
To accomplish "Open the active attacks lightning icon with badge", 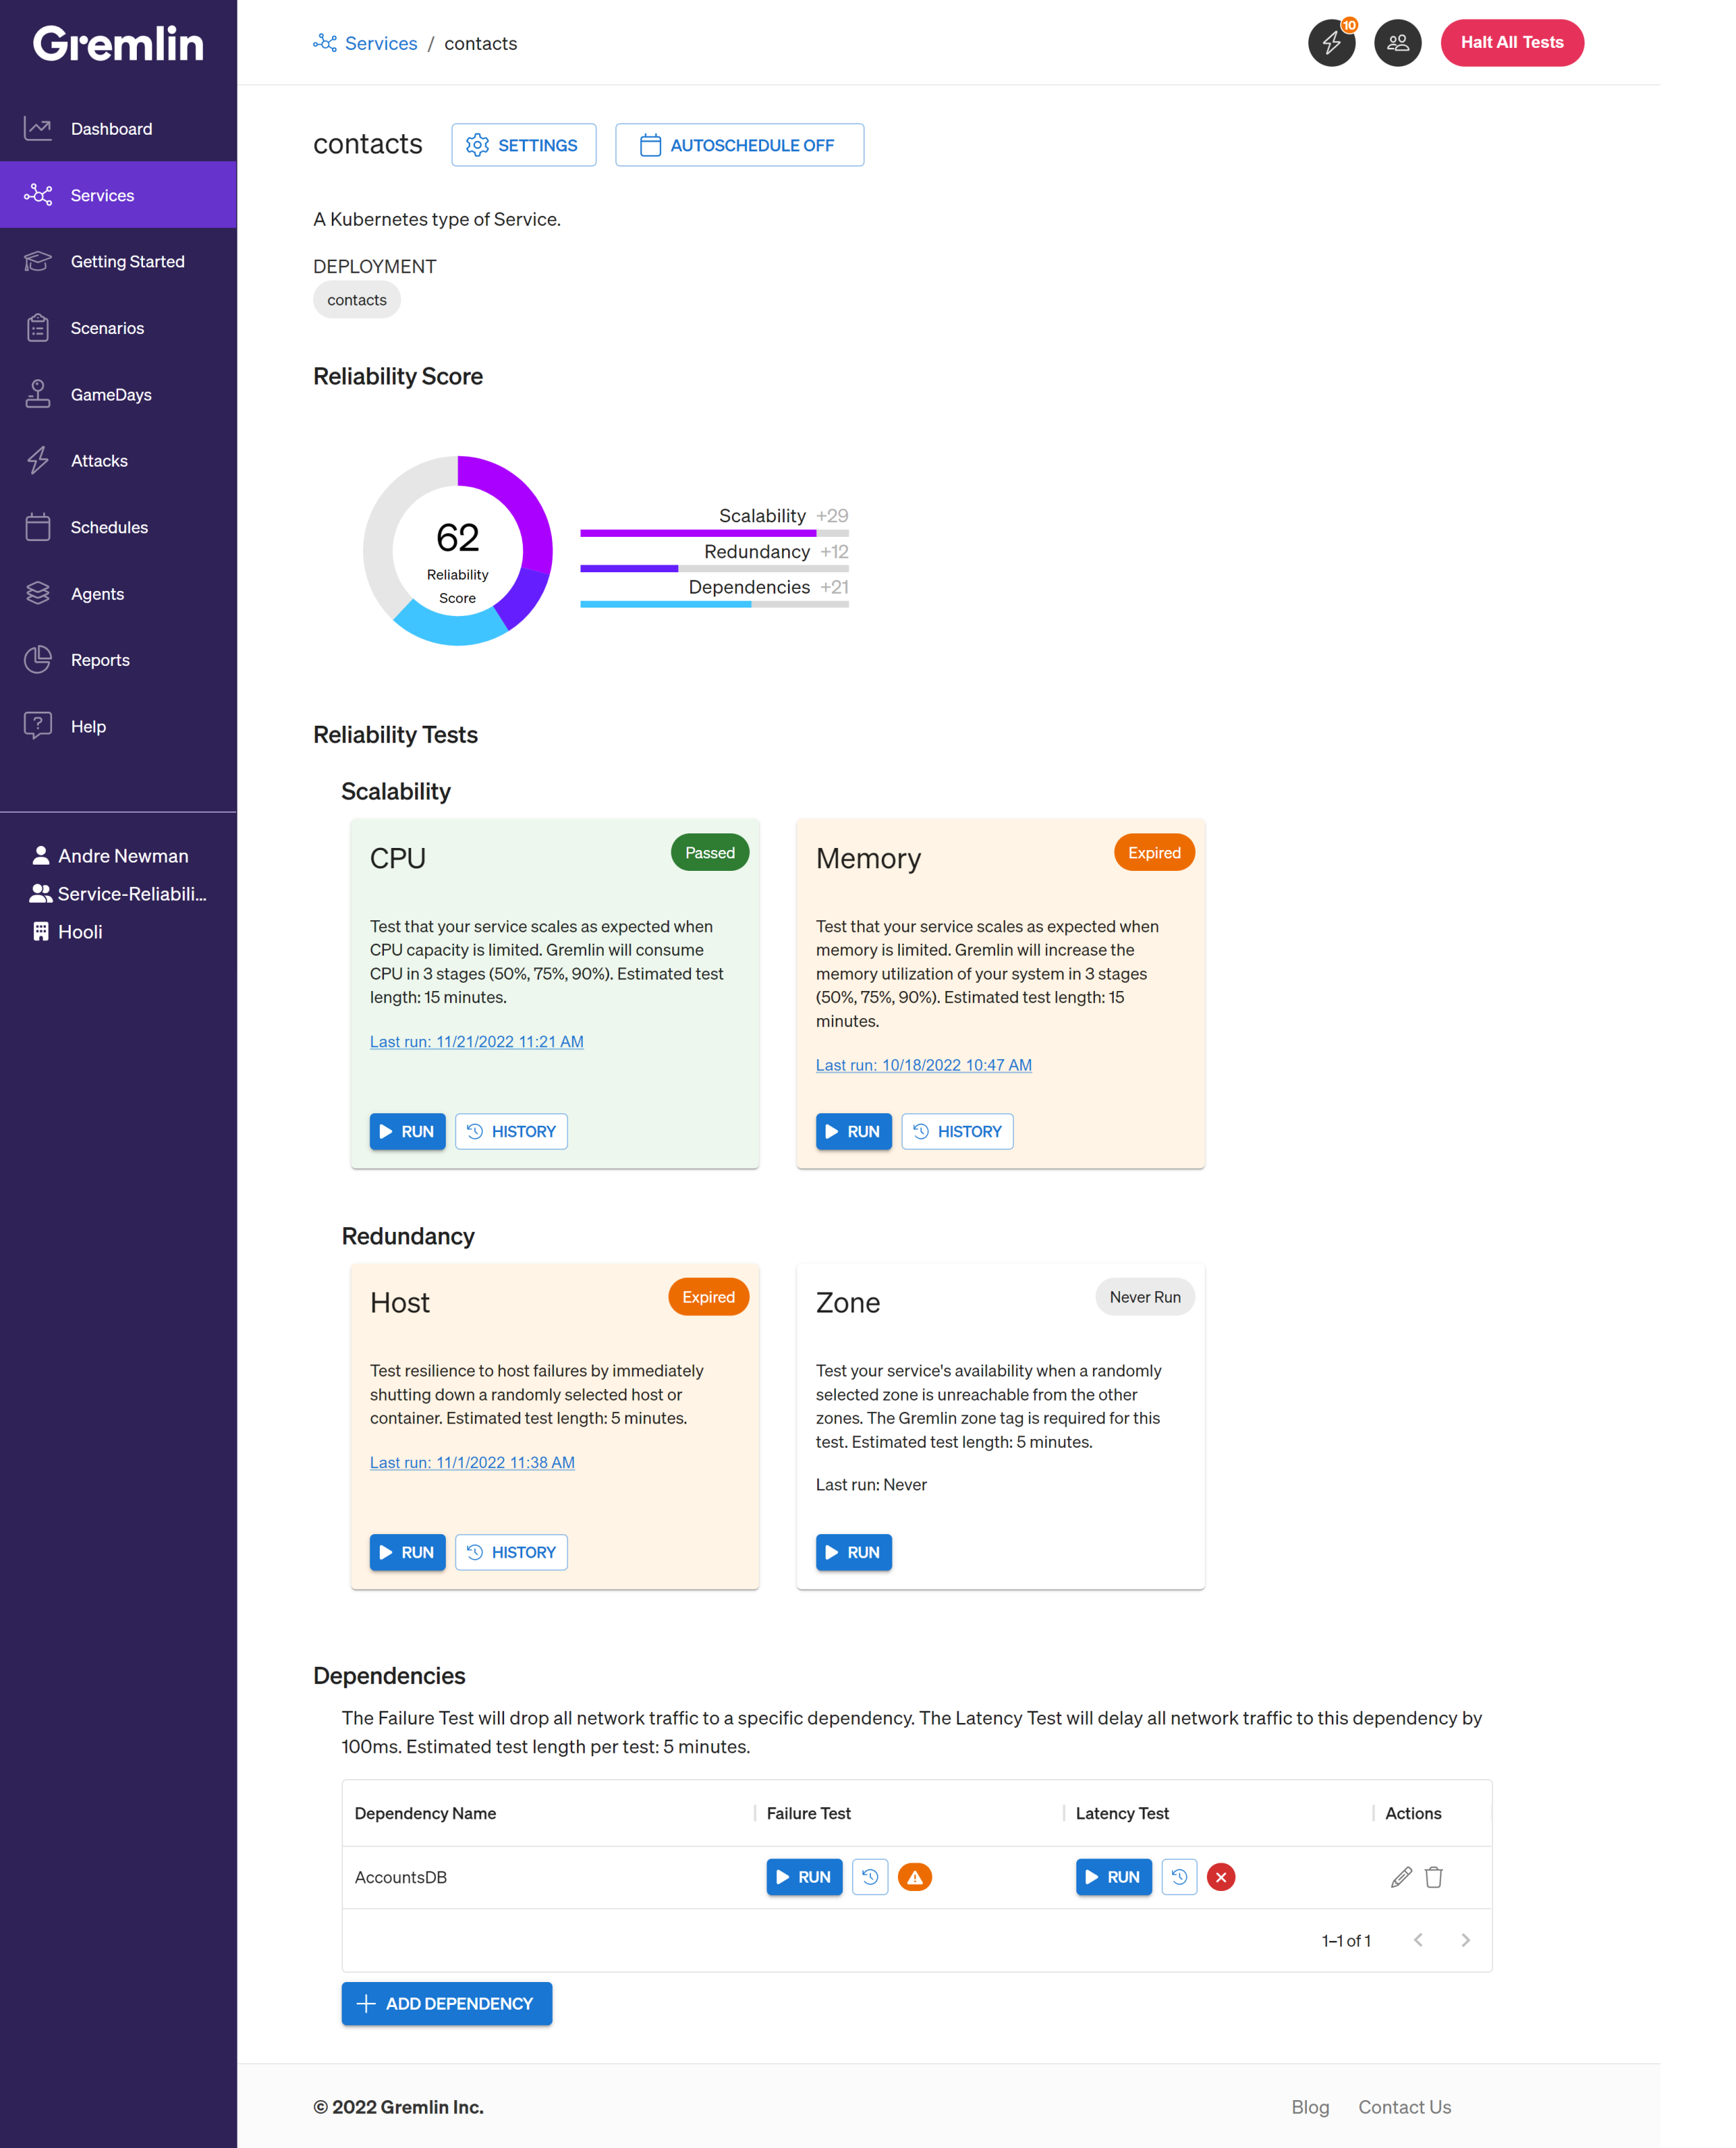I will [1331, 43].
